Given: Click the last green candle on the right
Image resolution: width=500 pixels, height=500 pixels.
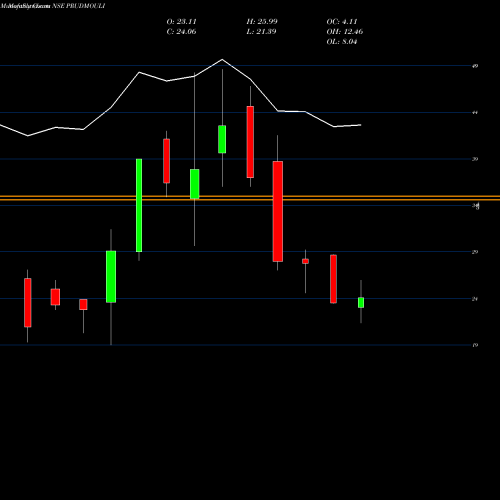Looking at the screenshot, I should coord(361,302).
